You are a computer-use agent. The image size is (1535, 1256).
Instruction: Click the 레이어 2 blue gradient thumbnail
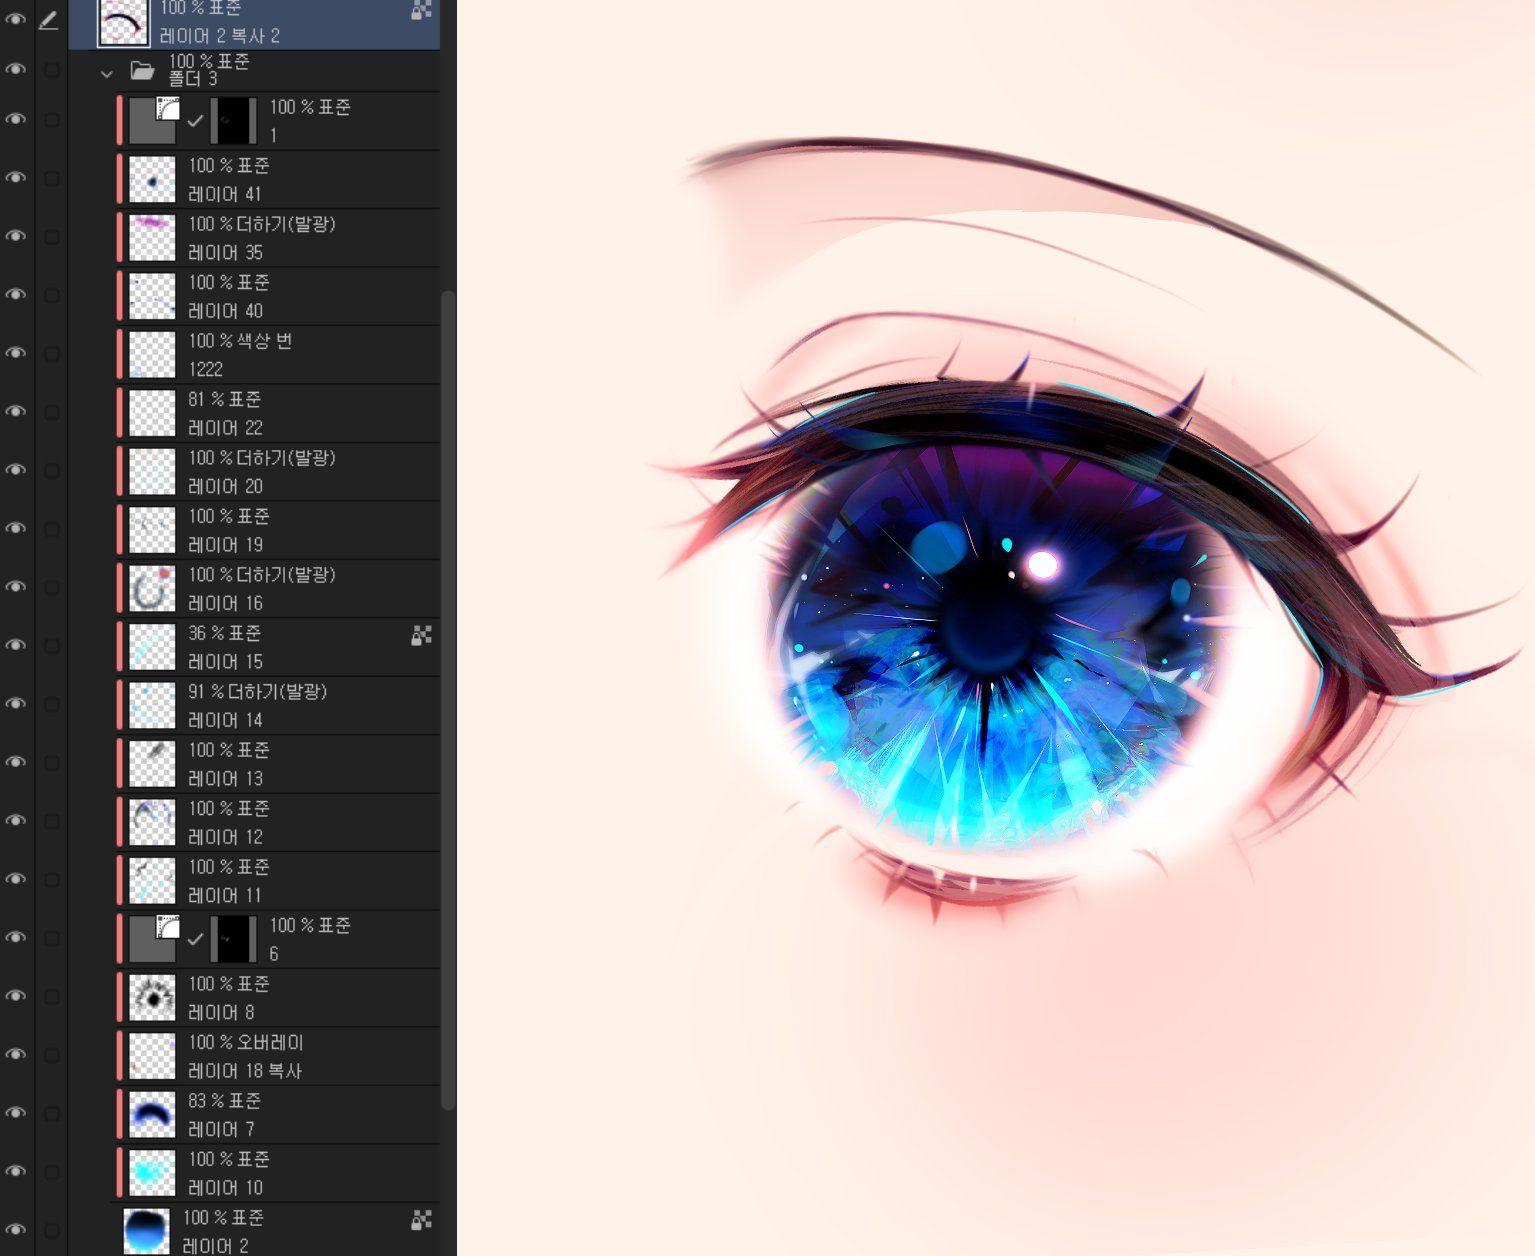[146, 1231]
